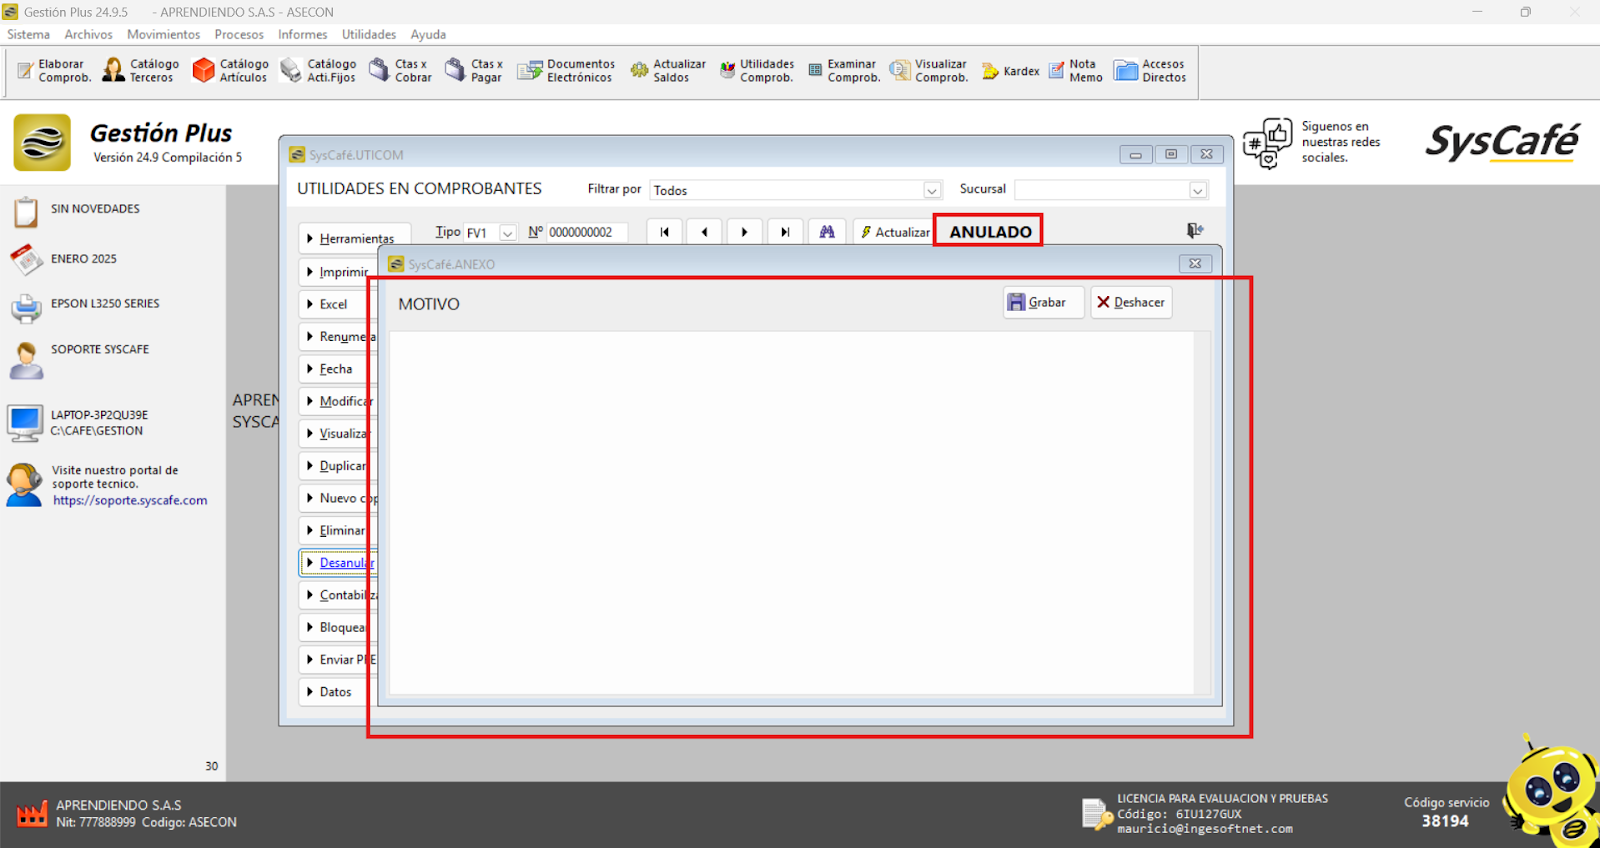
Task: Go to the last record
Action: pyautogui.click(x=785, y=232)
